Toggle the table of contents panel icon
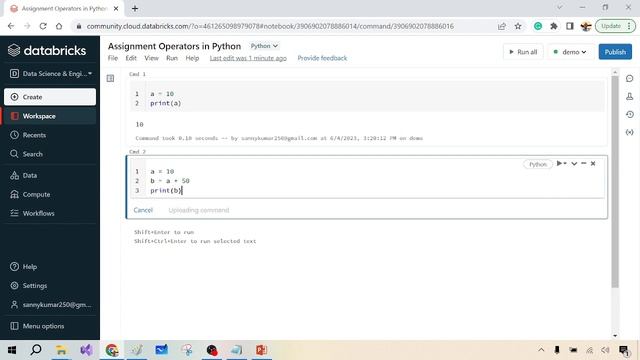The width and height of the screenshot is (640, 360). (110, 78)
